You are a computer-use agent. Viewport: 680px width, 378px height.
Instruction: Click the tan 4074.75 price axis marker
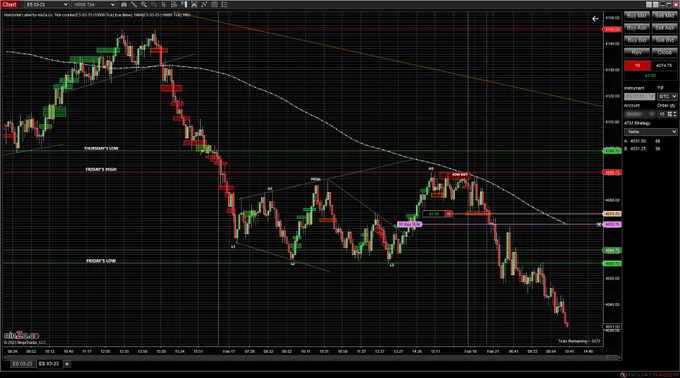pyautogui.click(x=612, y=214)
